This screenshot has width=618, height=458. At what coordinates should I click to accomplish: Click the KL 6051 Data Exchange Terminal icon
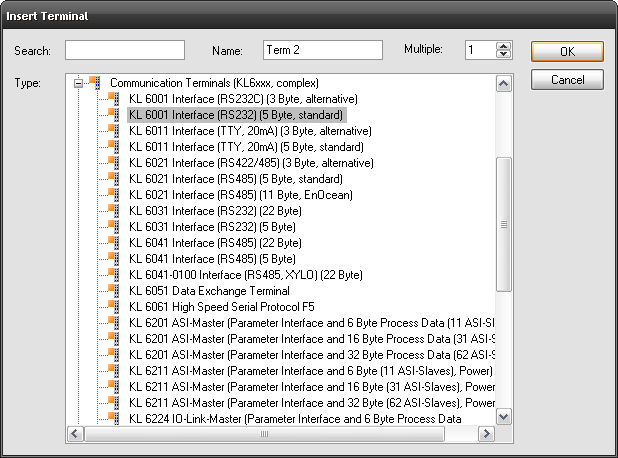coord(114,290)
